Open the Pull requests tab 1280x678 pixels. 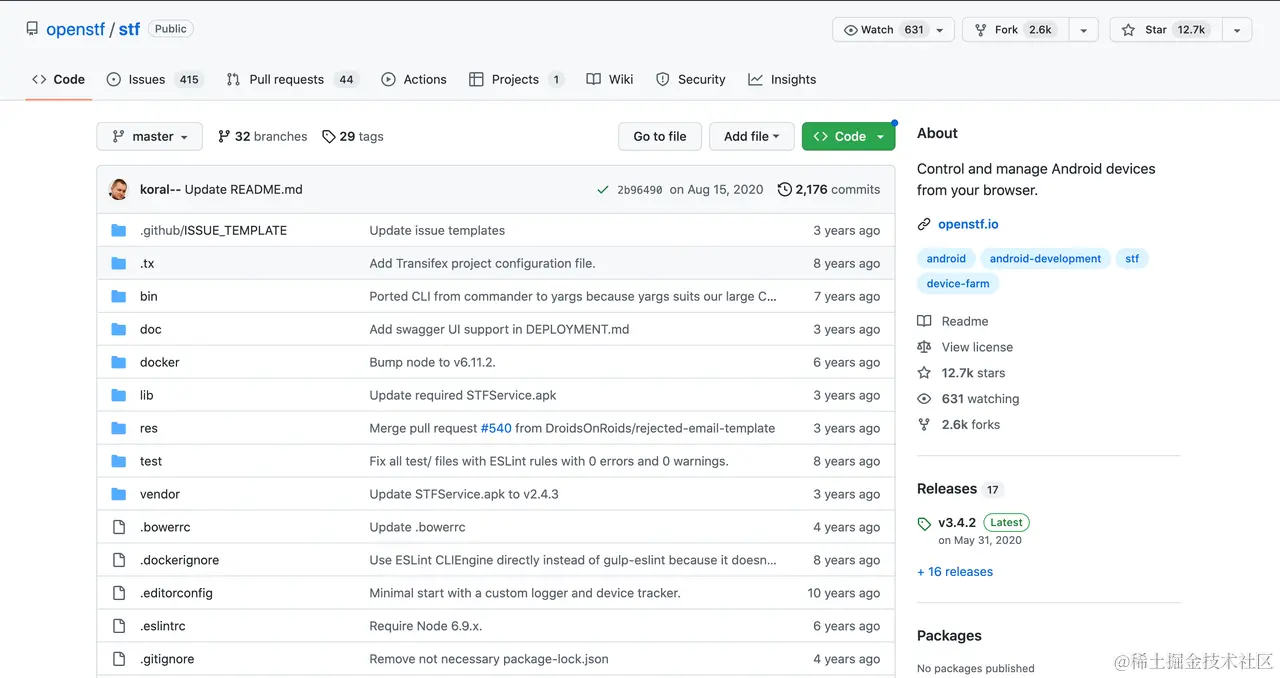tap(291, 79)
